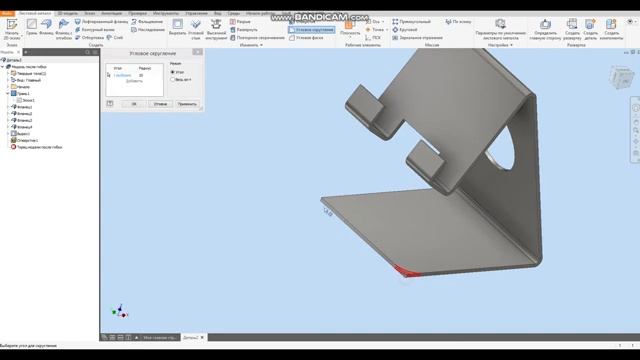Open the Проверка ribbon tab
The width and height of the screenshot is (640, 360).
(138, 13)
